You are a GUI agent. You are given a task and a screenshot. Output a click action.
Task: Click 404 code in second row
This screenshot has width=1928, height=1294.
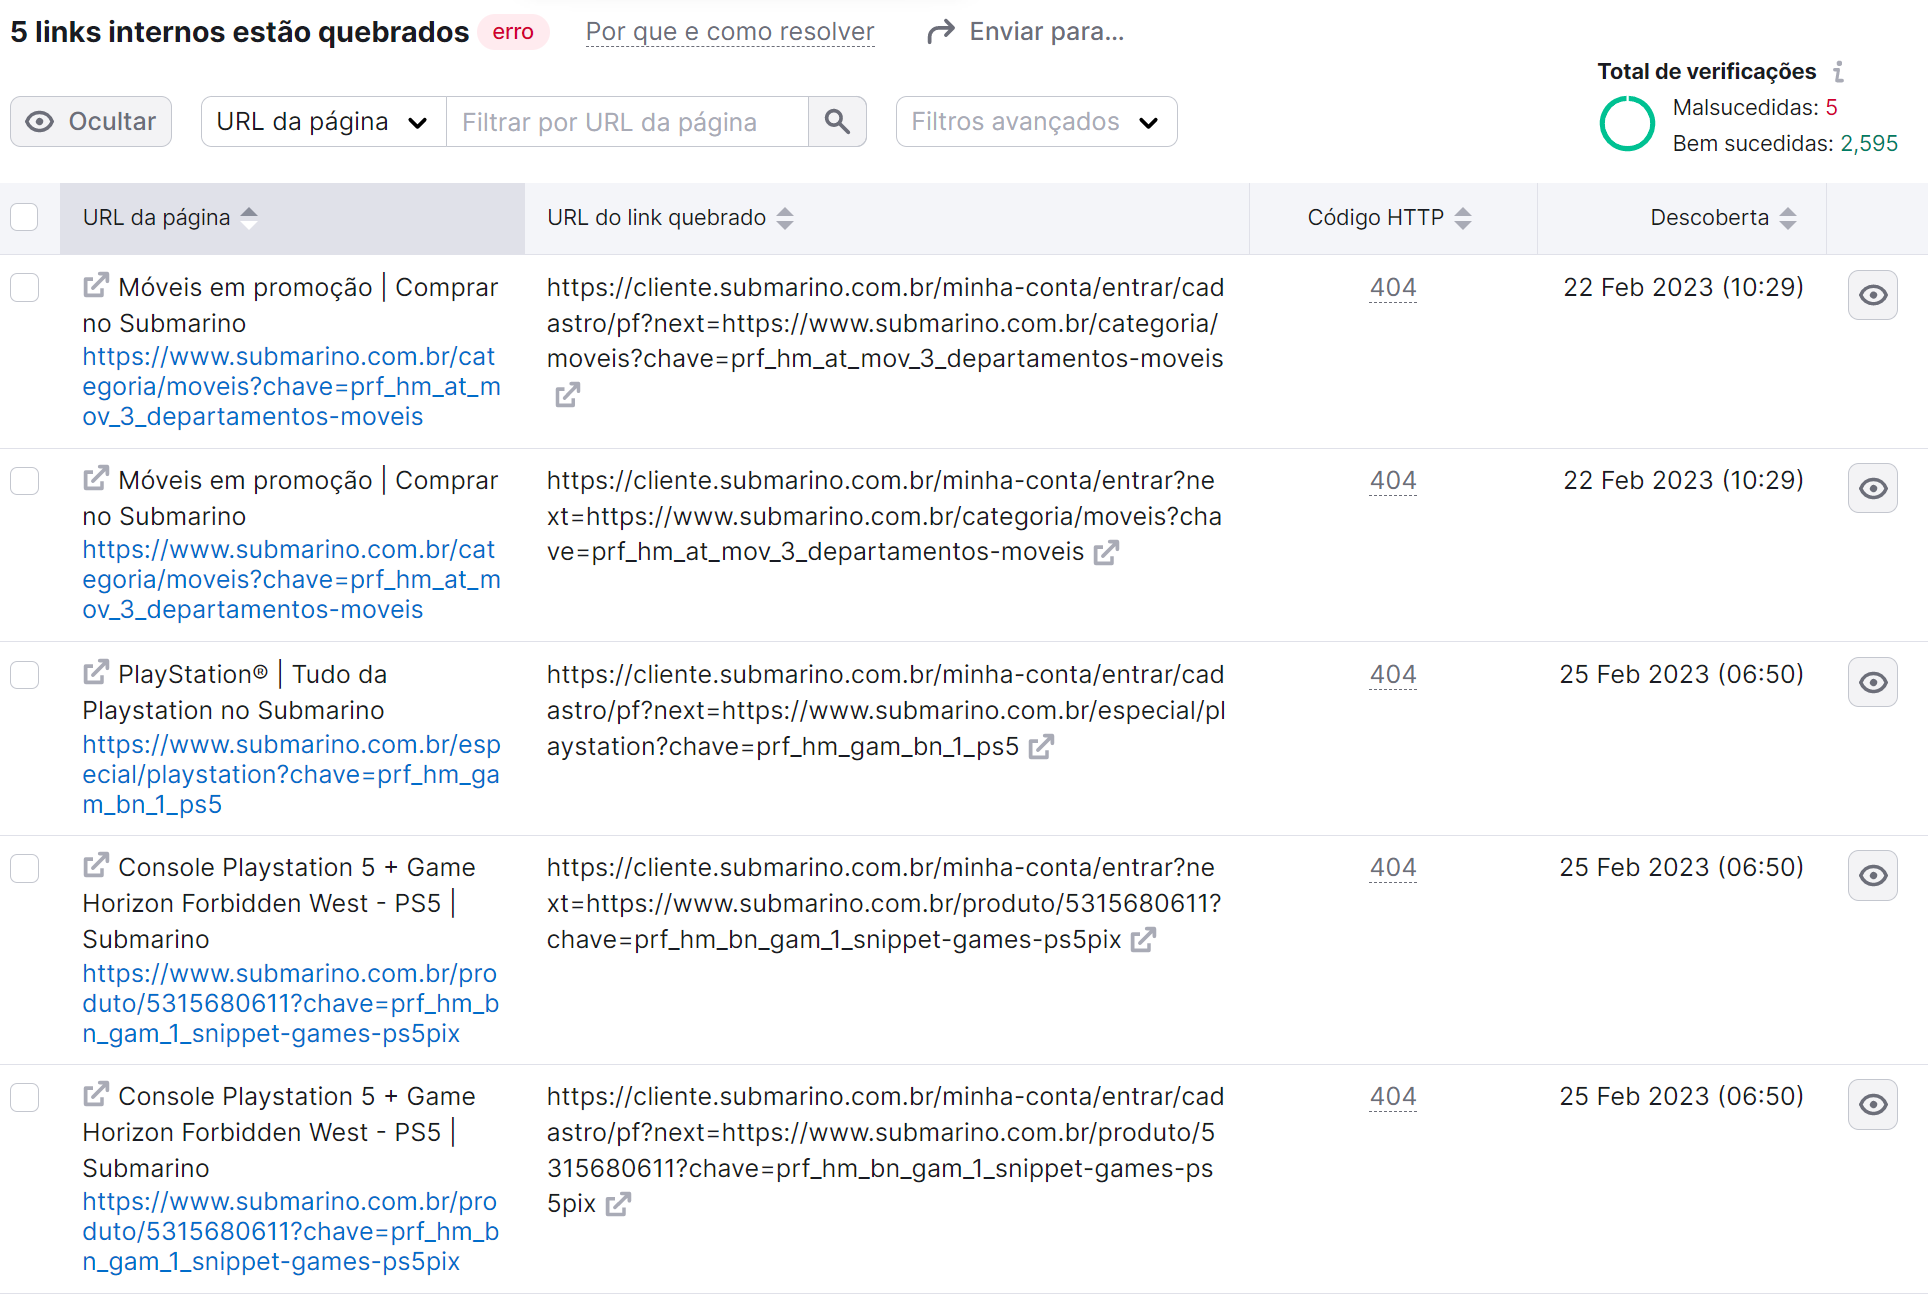click(x=1393, y=481)
